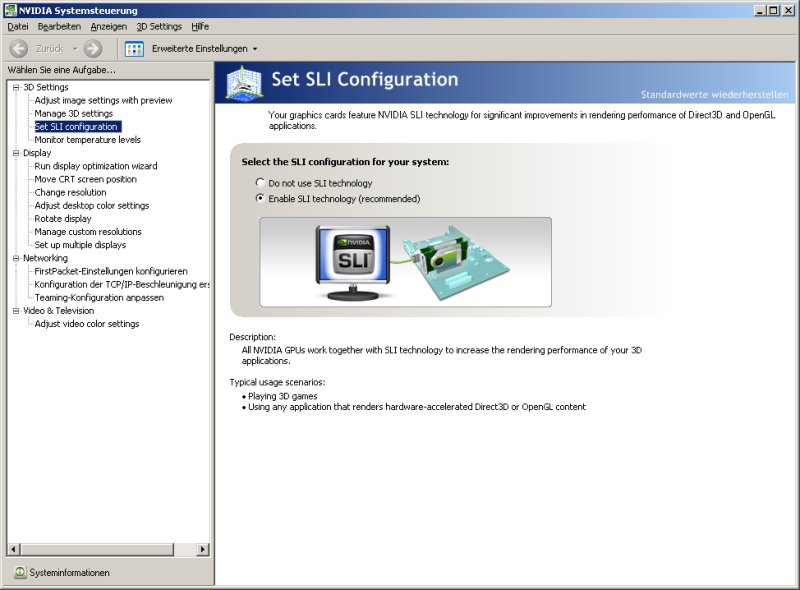Open Manage custom resolutions

88,232
